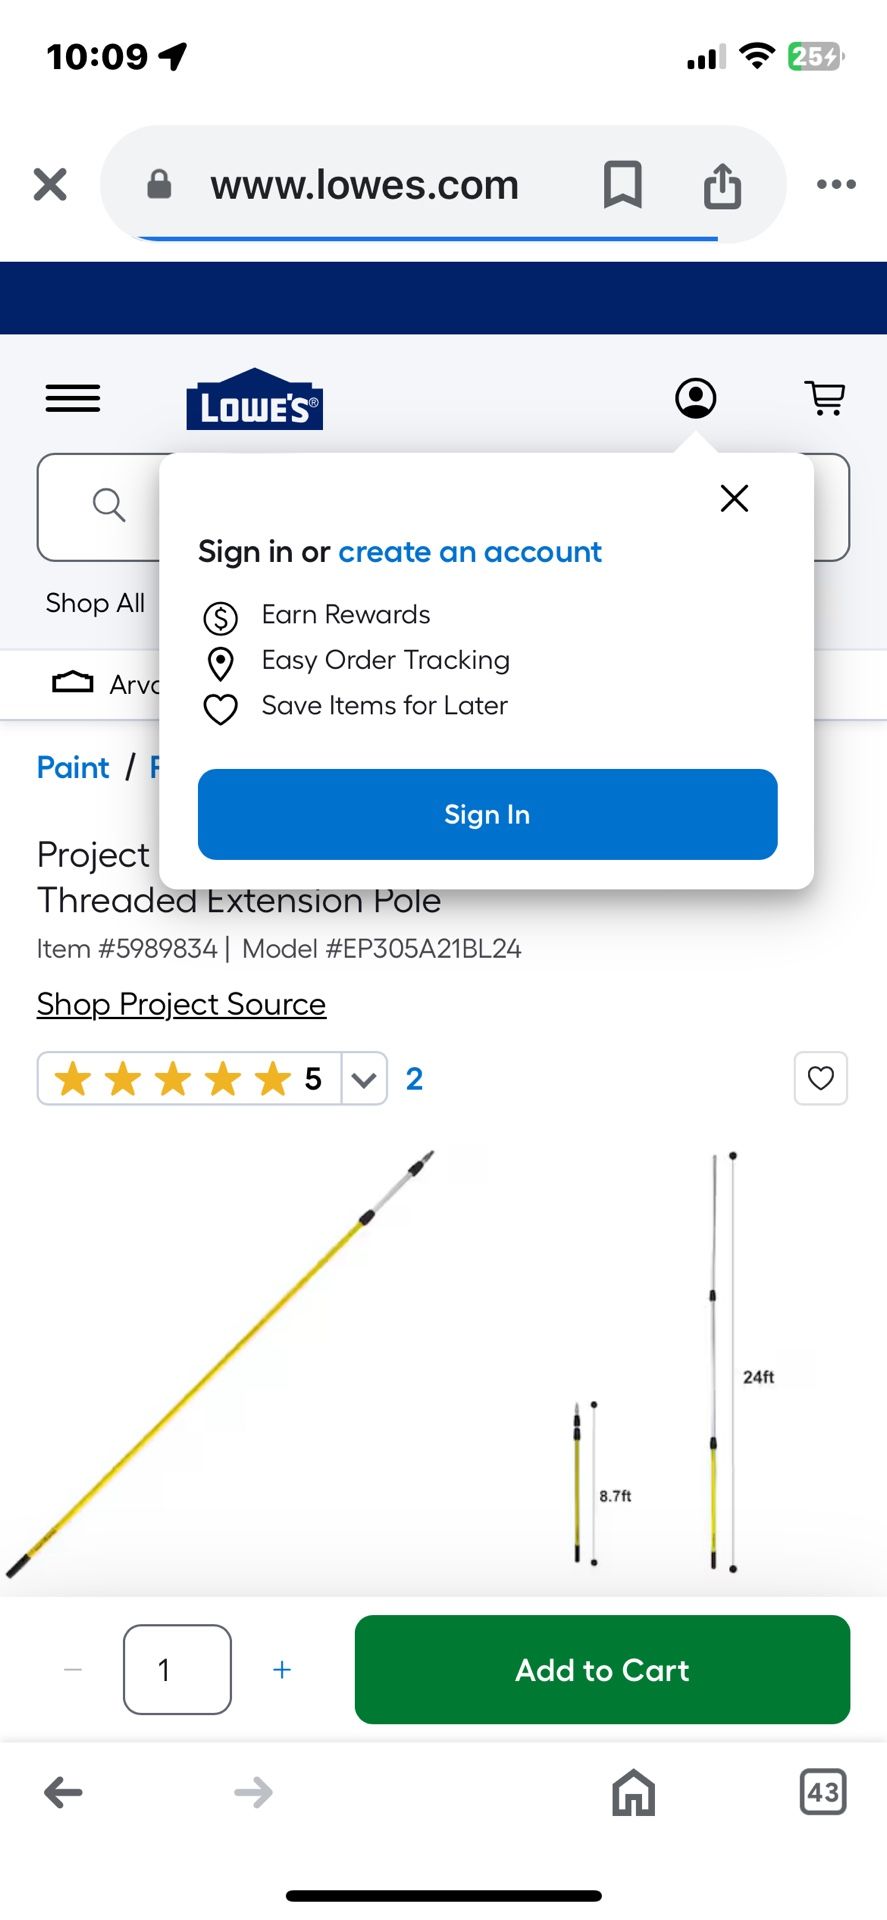The image size is (887, 1920).
Task: Open the browser three-dot options menu
Action: (836, 184)
